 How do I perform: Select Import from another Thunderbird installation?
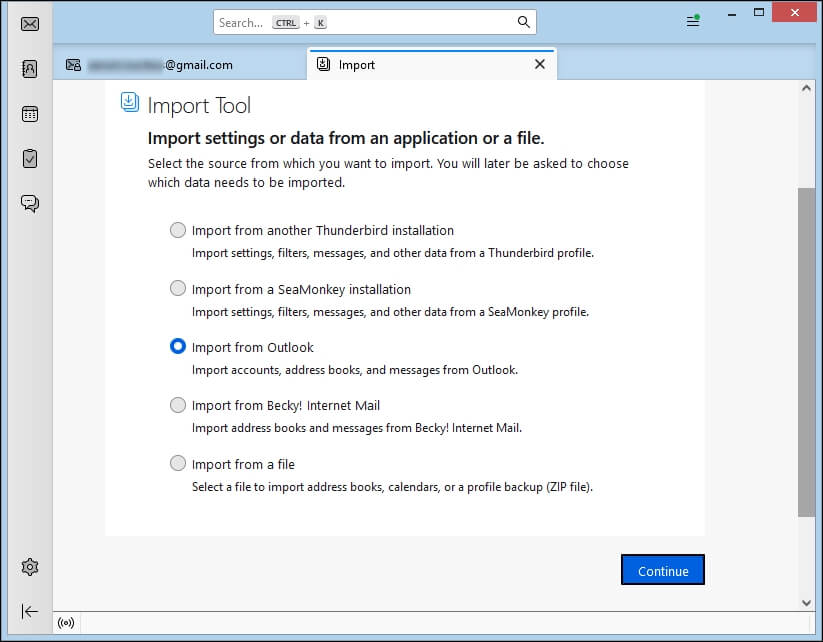(x=178, y=230)
